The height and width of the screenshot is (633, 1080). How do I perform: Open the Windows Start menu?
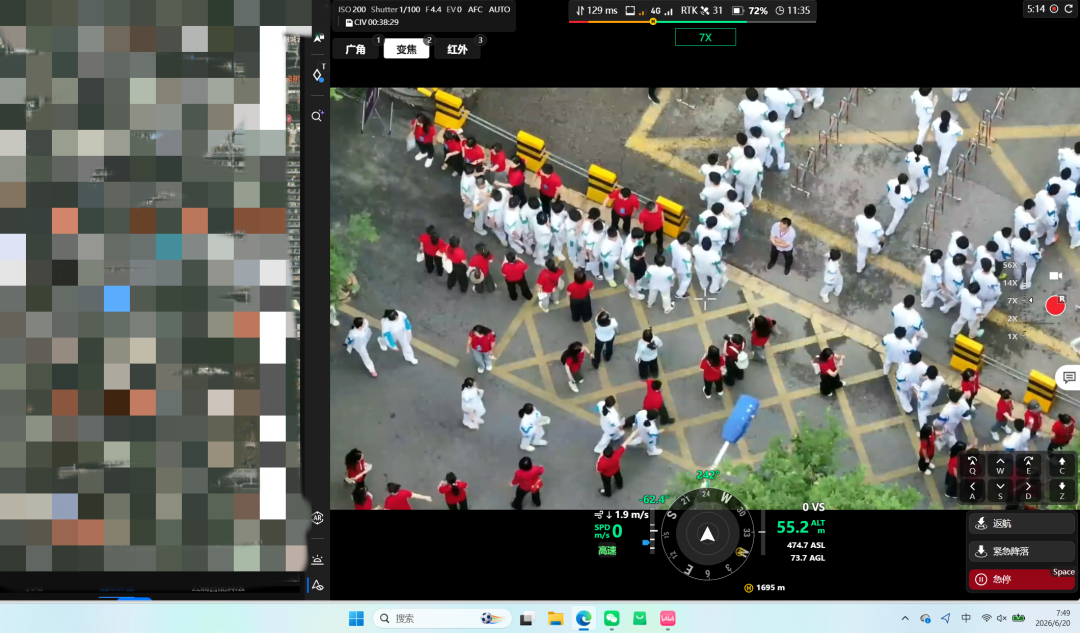(x=356, y=619)
